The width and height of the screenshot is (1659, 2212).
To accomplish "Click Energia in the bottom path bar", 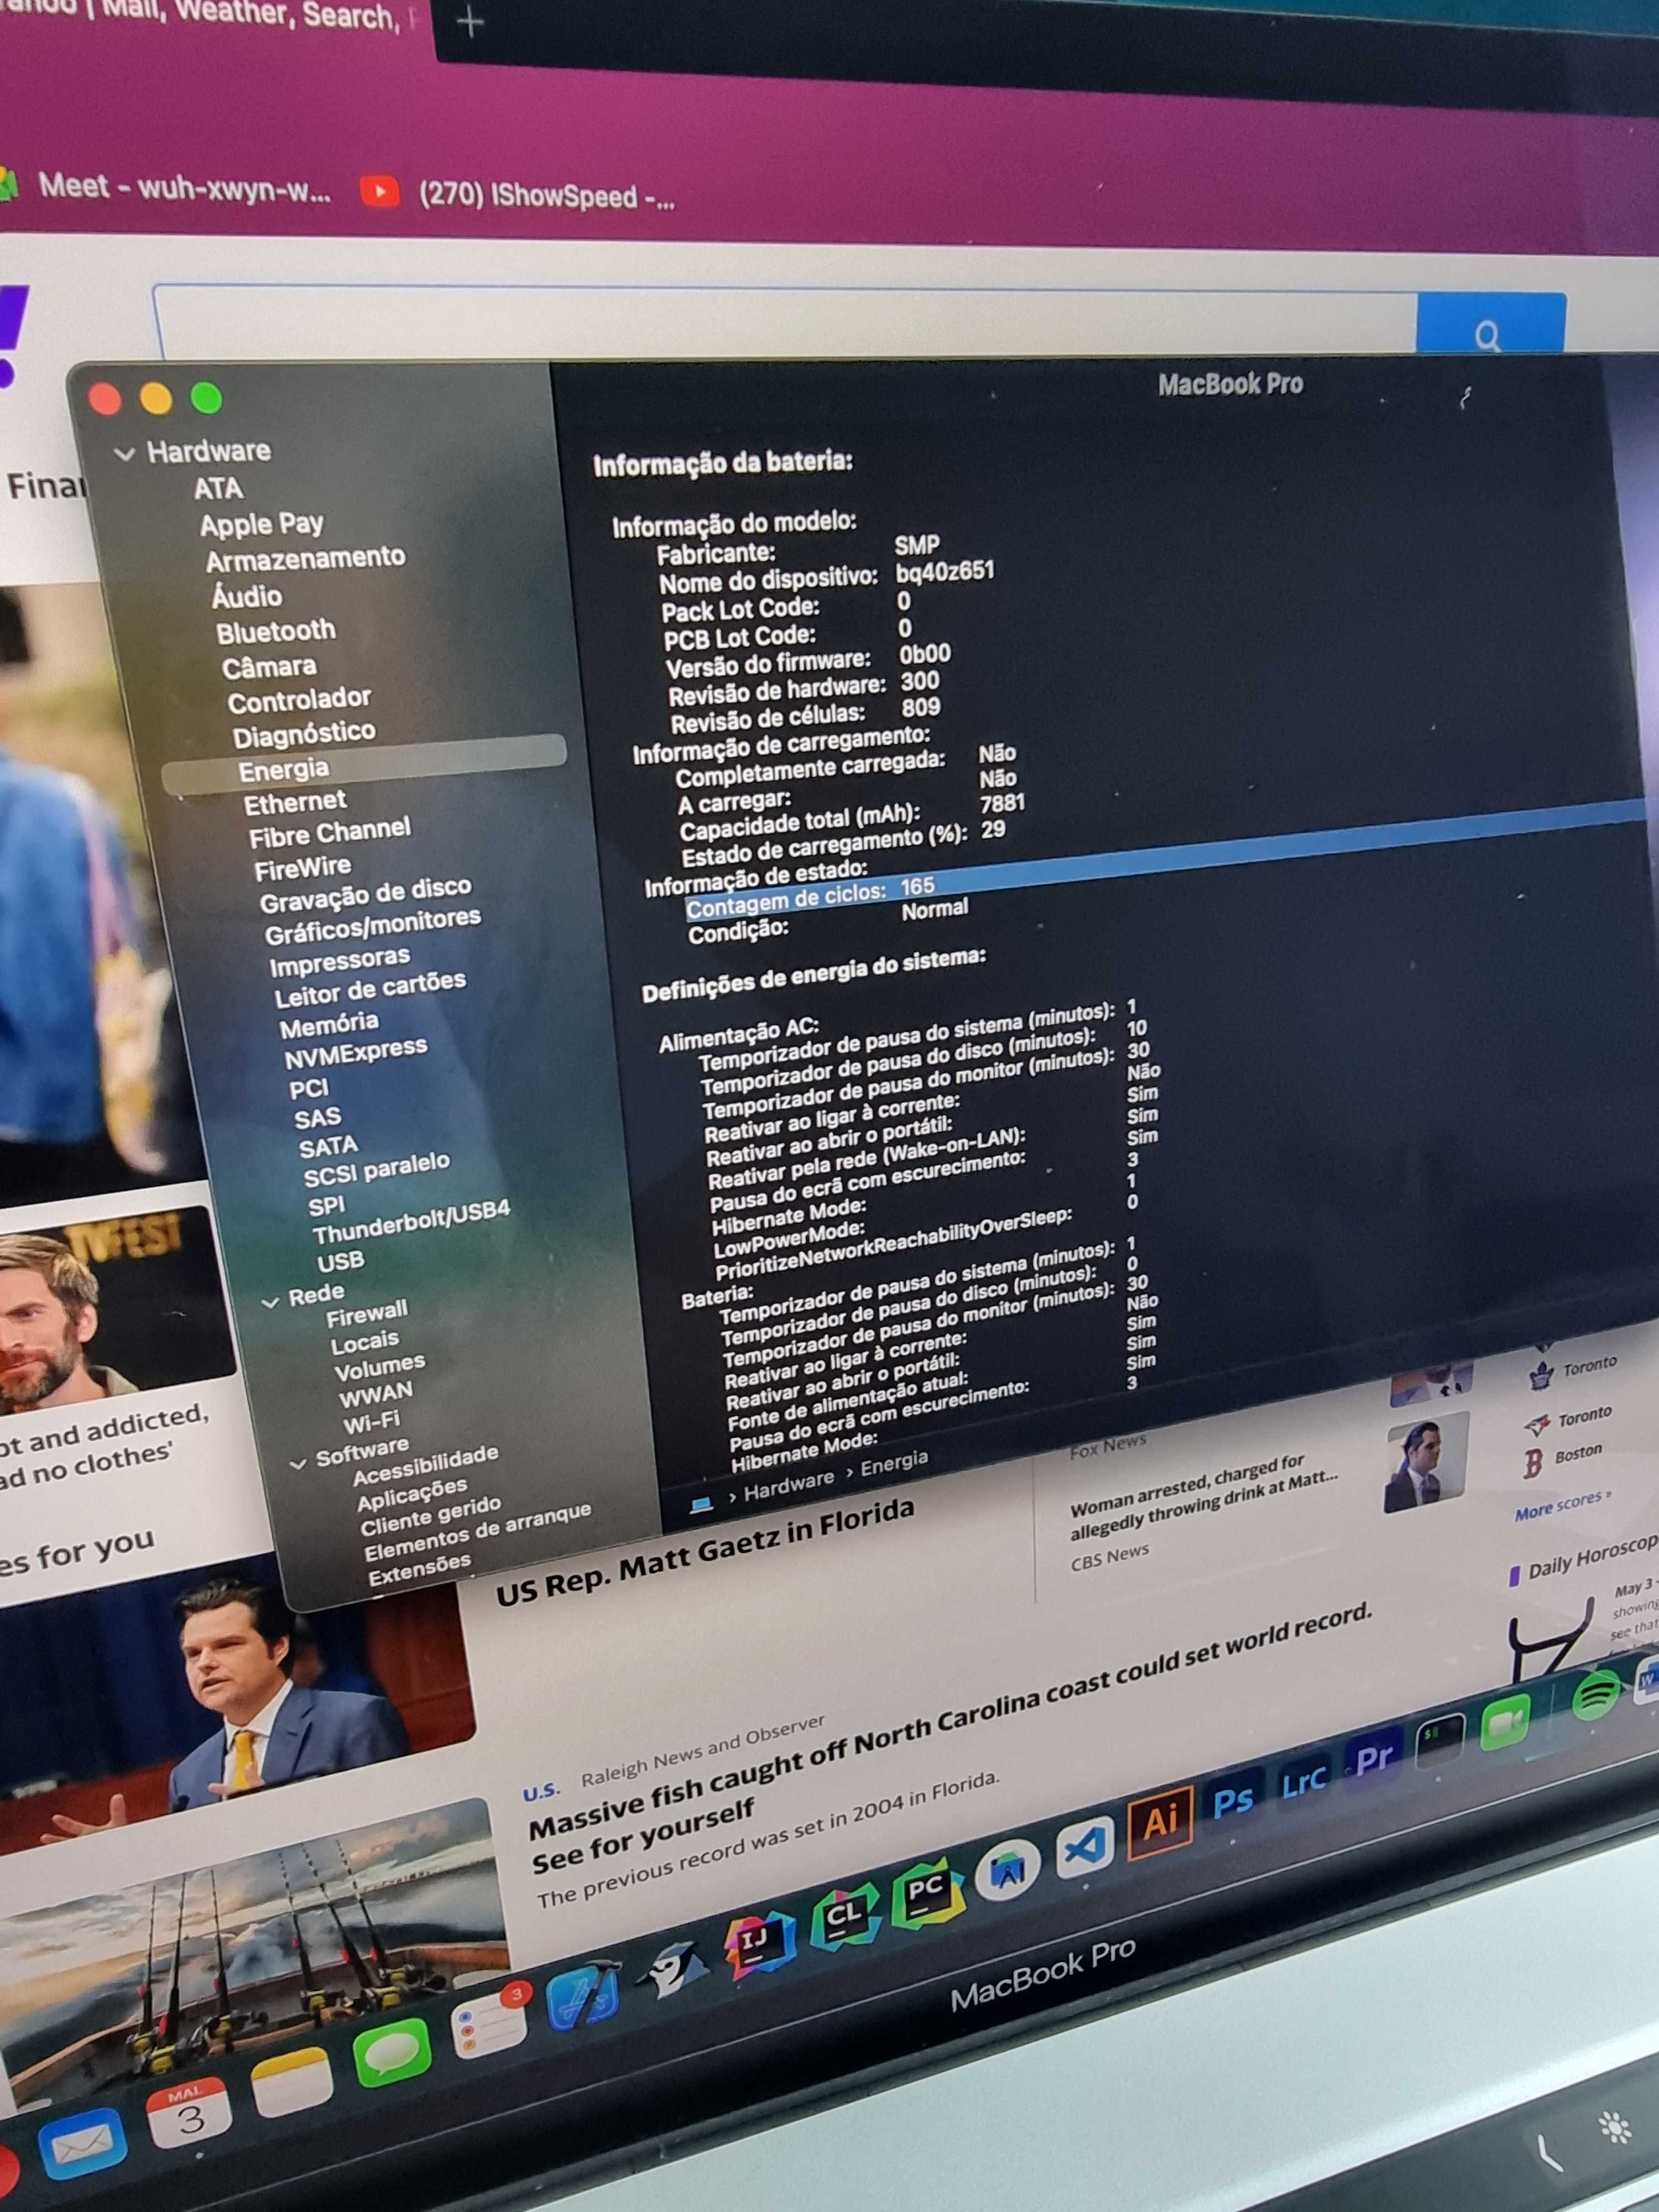I will (894, 1462).
